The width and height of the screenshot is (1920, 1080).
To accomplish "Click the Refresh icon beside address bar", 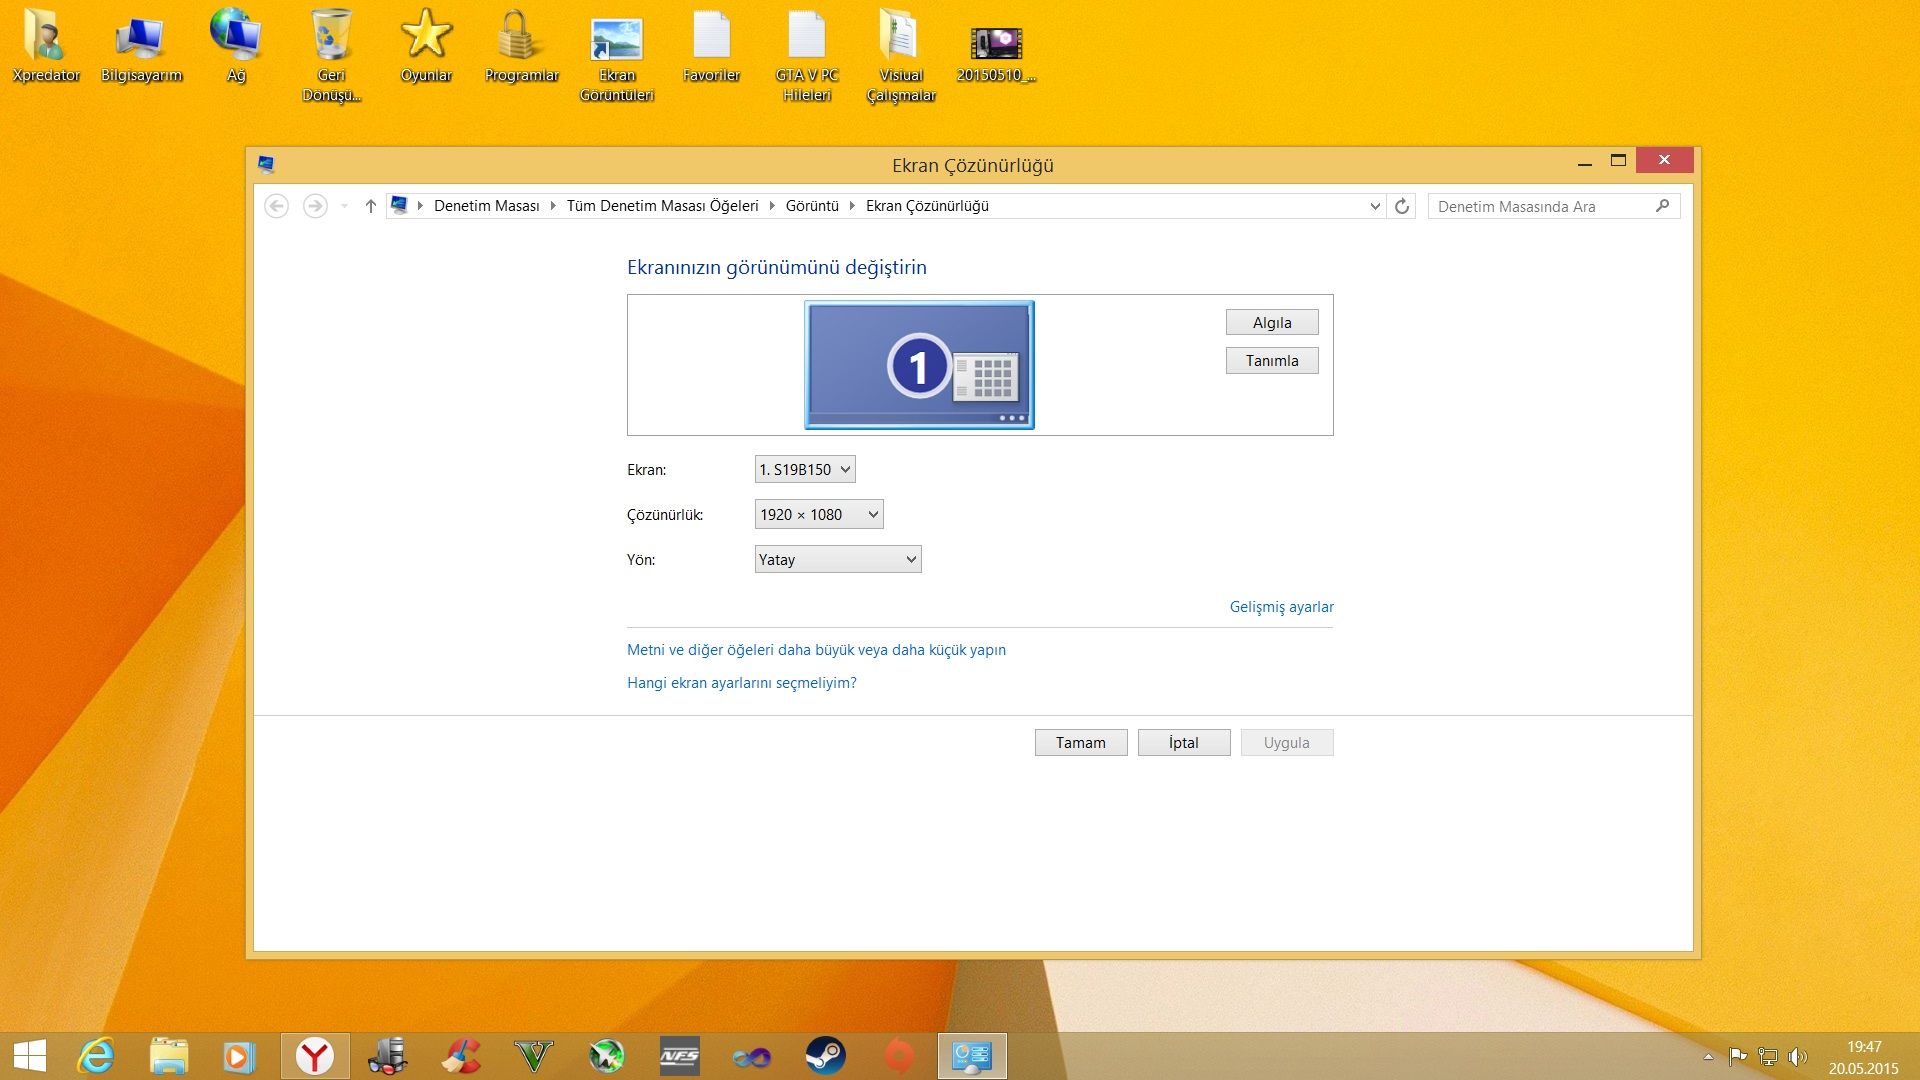I will [x=1402, y=206].
